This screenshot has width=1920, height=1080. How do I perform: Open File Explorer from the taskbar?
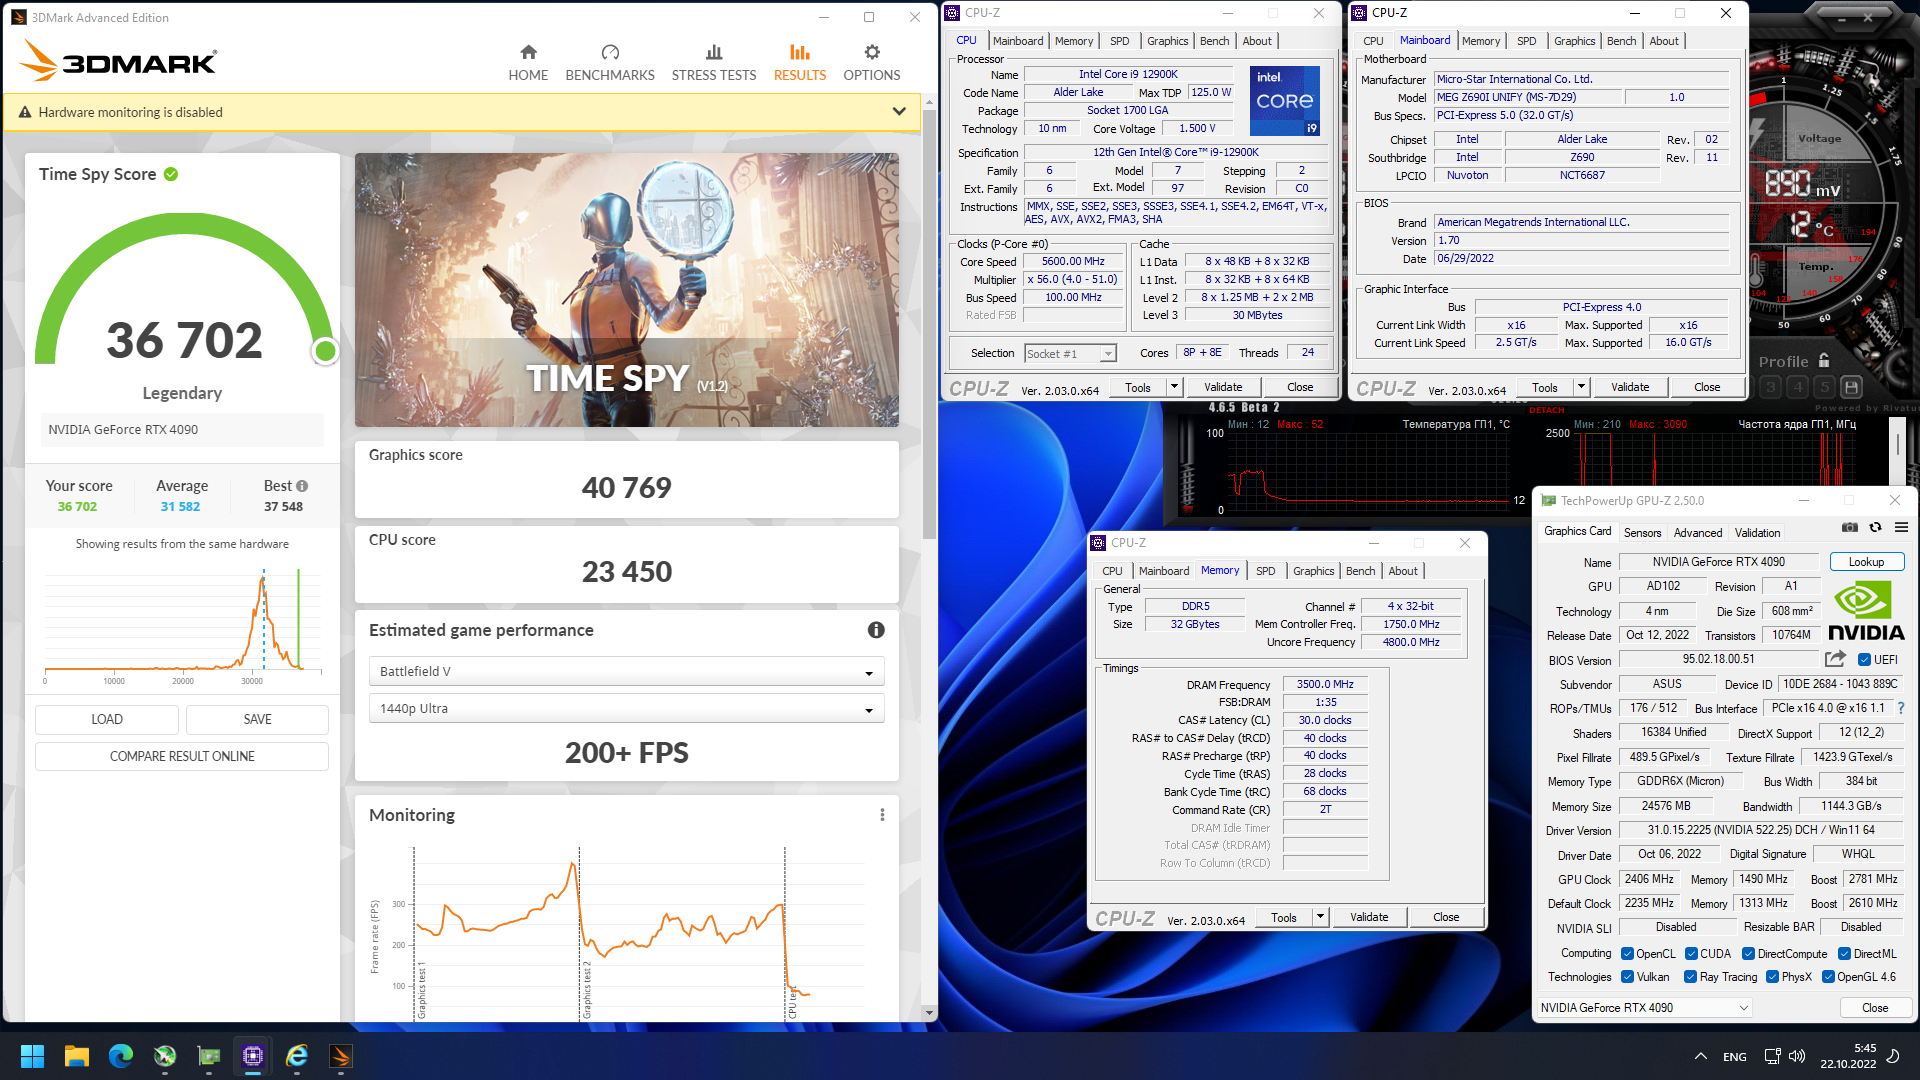(x=77, y=1056)
